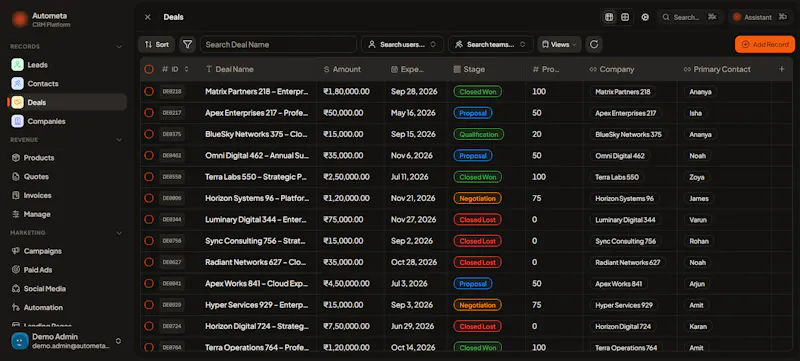800x361 pixels.
Task: Open the Assistant button
Action: (760, 17)
